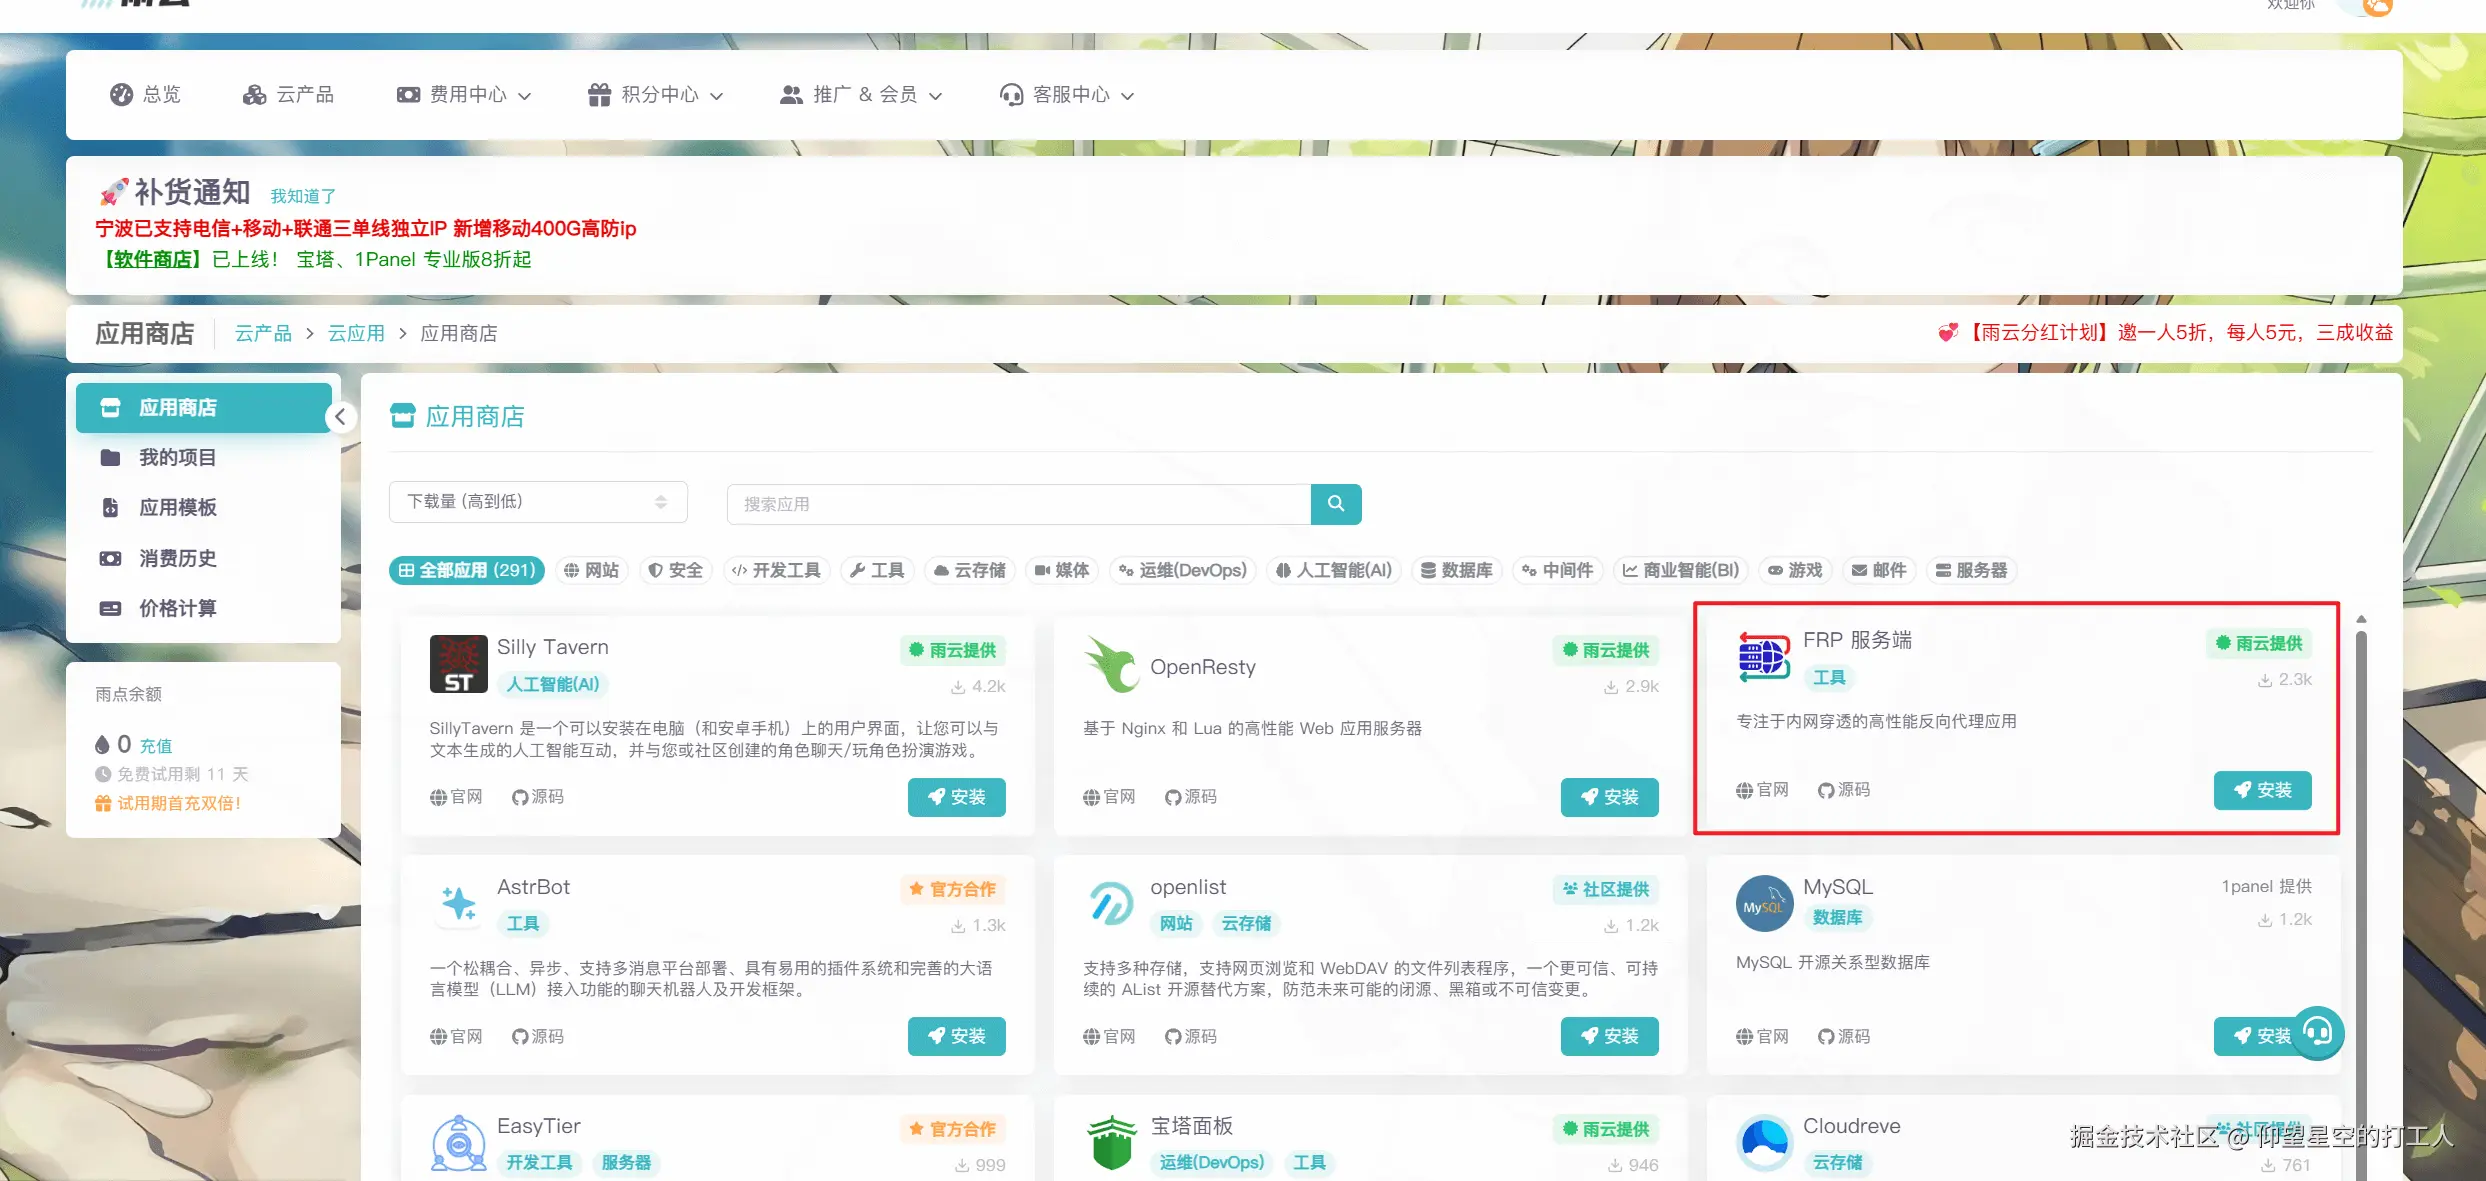Collapse the sidebar with the chevron arrow

click(340, 417)
